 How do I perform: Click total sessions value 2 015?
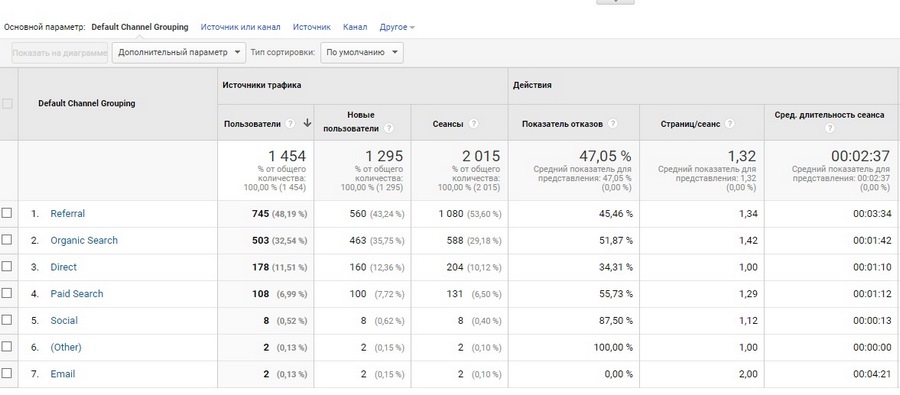481,156
